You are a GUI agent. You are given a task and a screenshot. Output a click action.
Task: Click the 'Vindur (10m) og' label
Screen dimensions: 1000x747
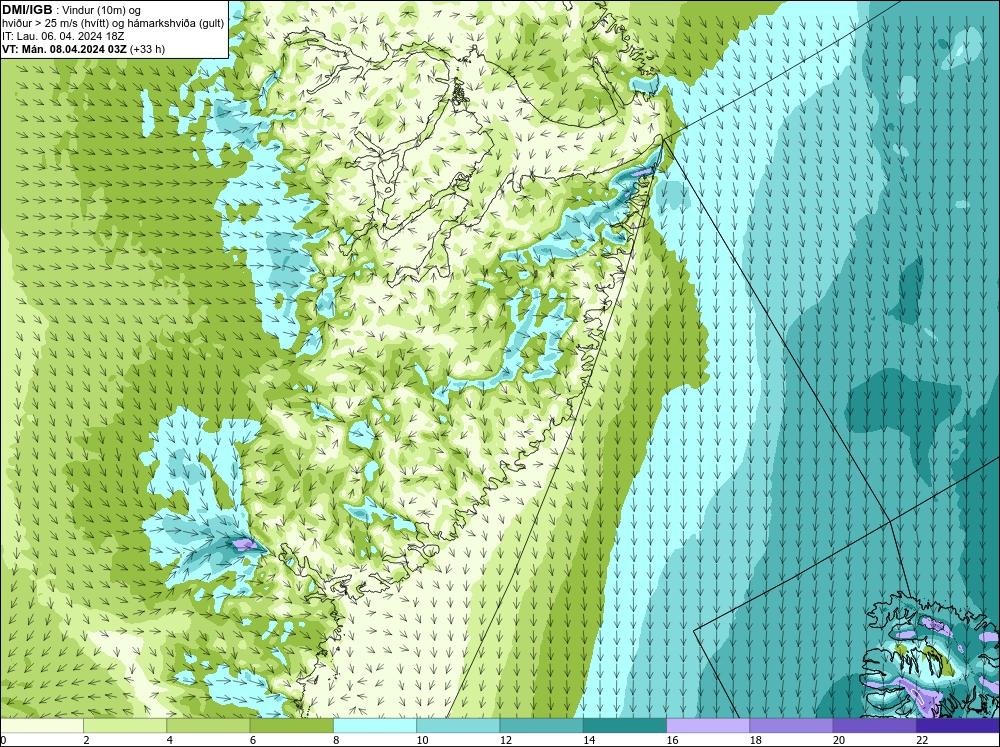pyautogui.click(x=102, y=10)
